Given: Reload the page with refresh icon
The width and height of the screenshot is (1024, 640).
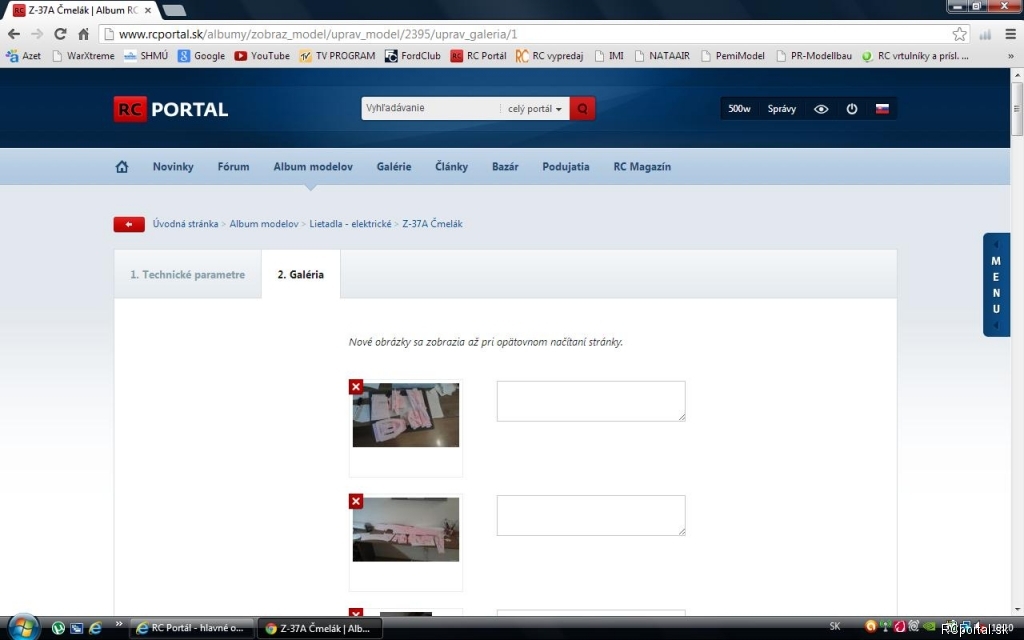Looking at the screenshot, I should point(60,34).
